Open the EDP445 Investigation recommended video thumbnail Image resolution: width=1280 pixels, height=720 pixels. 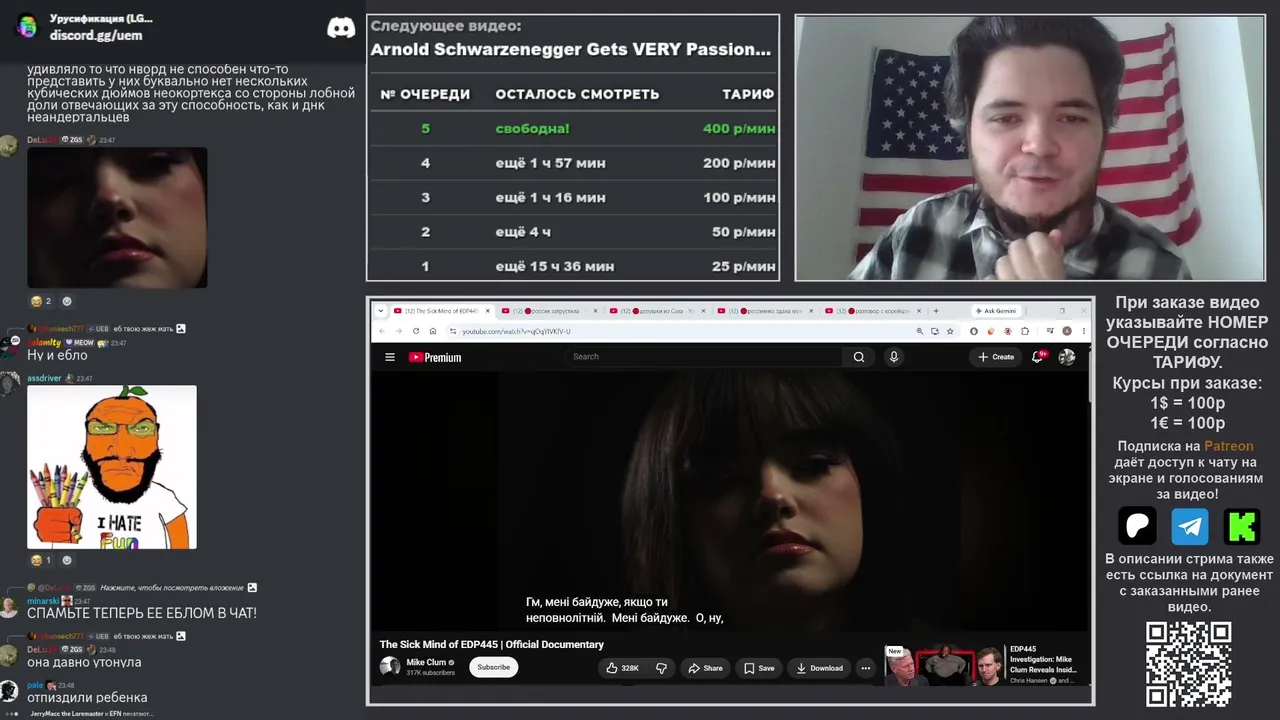(945, 665)
